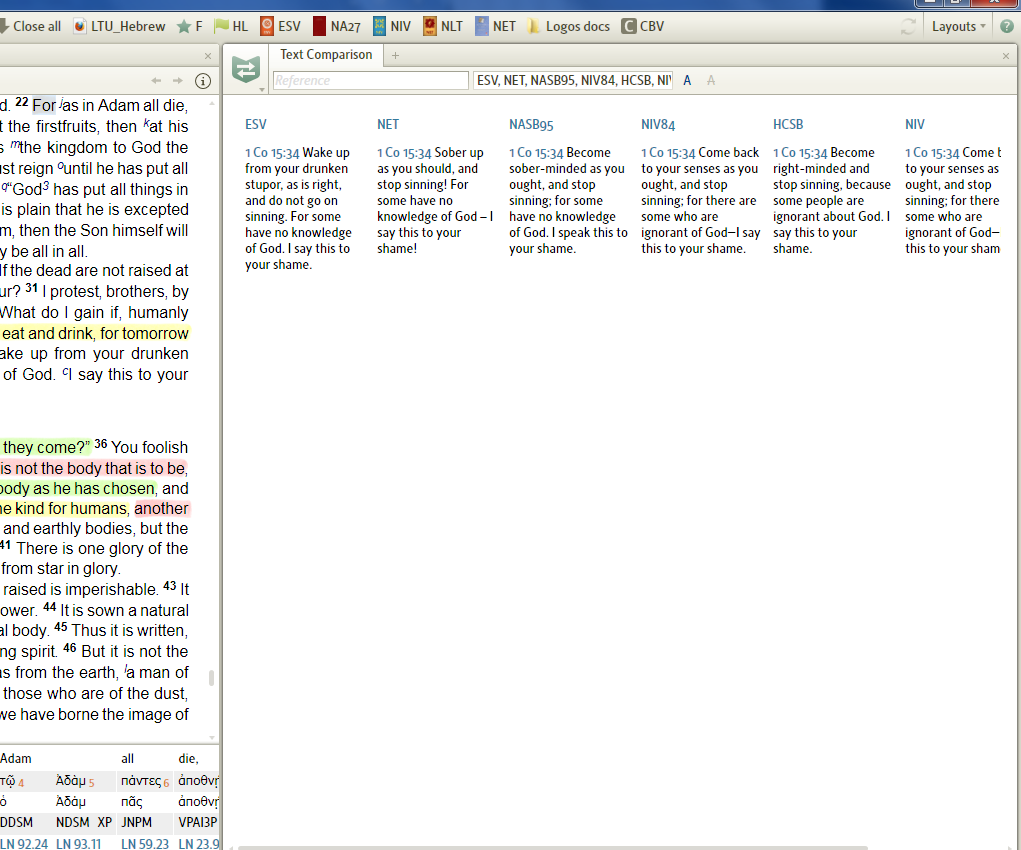1021x850 pixels.
Task: Open the Layouts dropdown
Action: click(958, 27)
